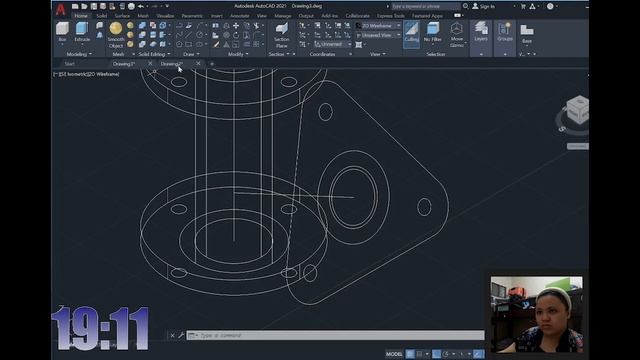Expand the Draw panel
This screenshot has height=360, width=640.
(x=191, y=54)
